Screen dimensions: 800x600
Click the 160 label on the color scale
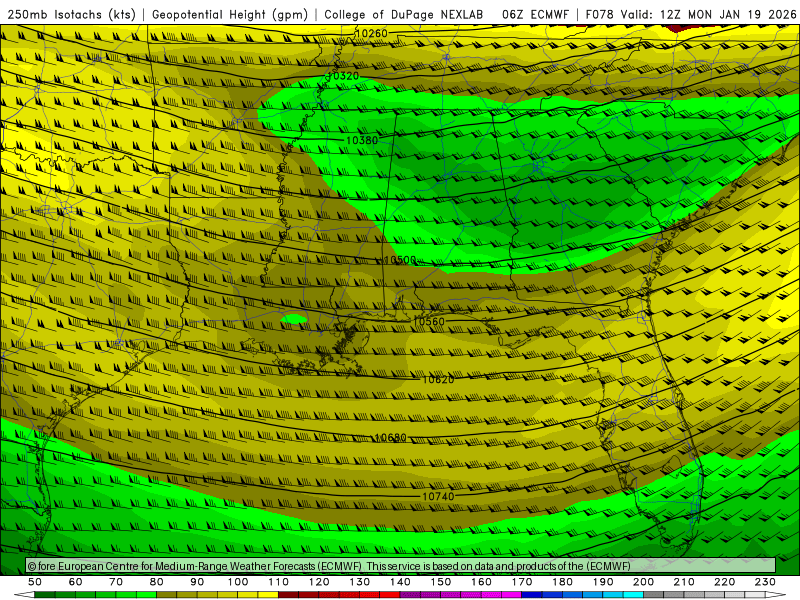tap(481, 582)
